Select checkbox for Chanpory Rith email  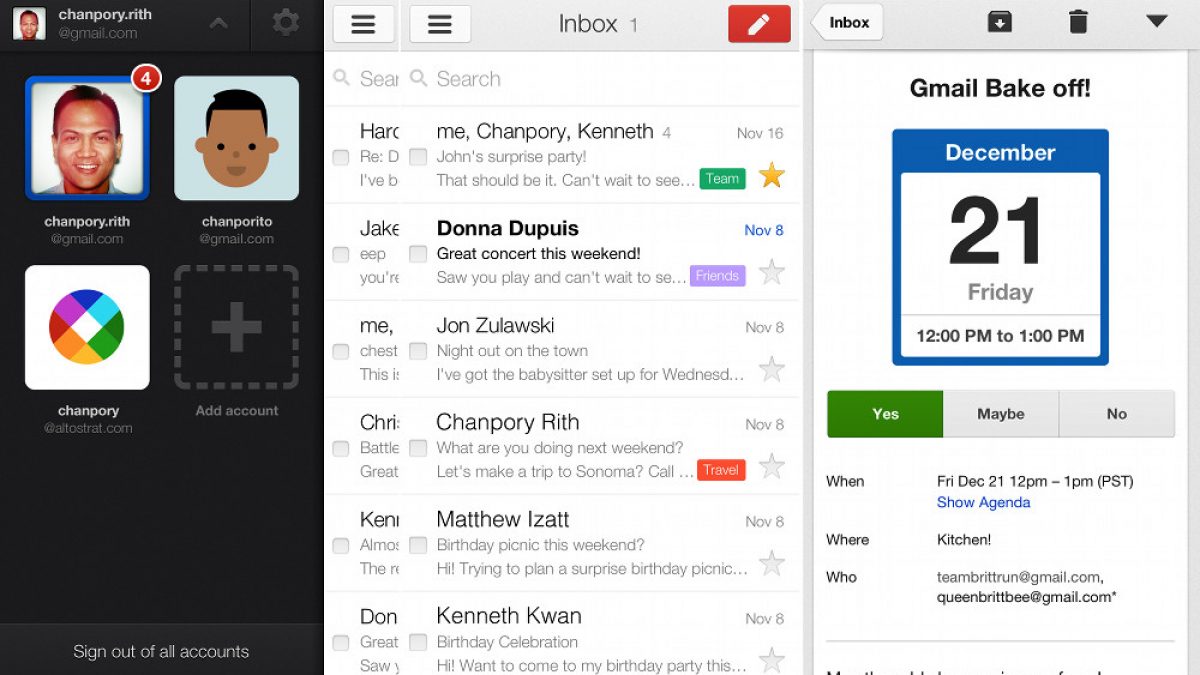coord(418,448)
